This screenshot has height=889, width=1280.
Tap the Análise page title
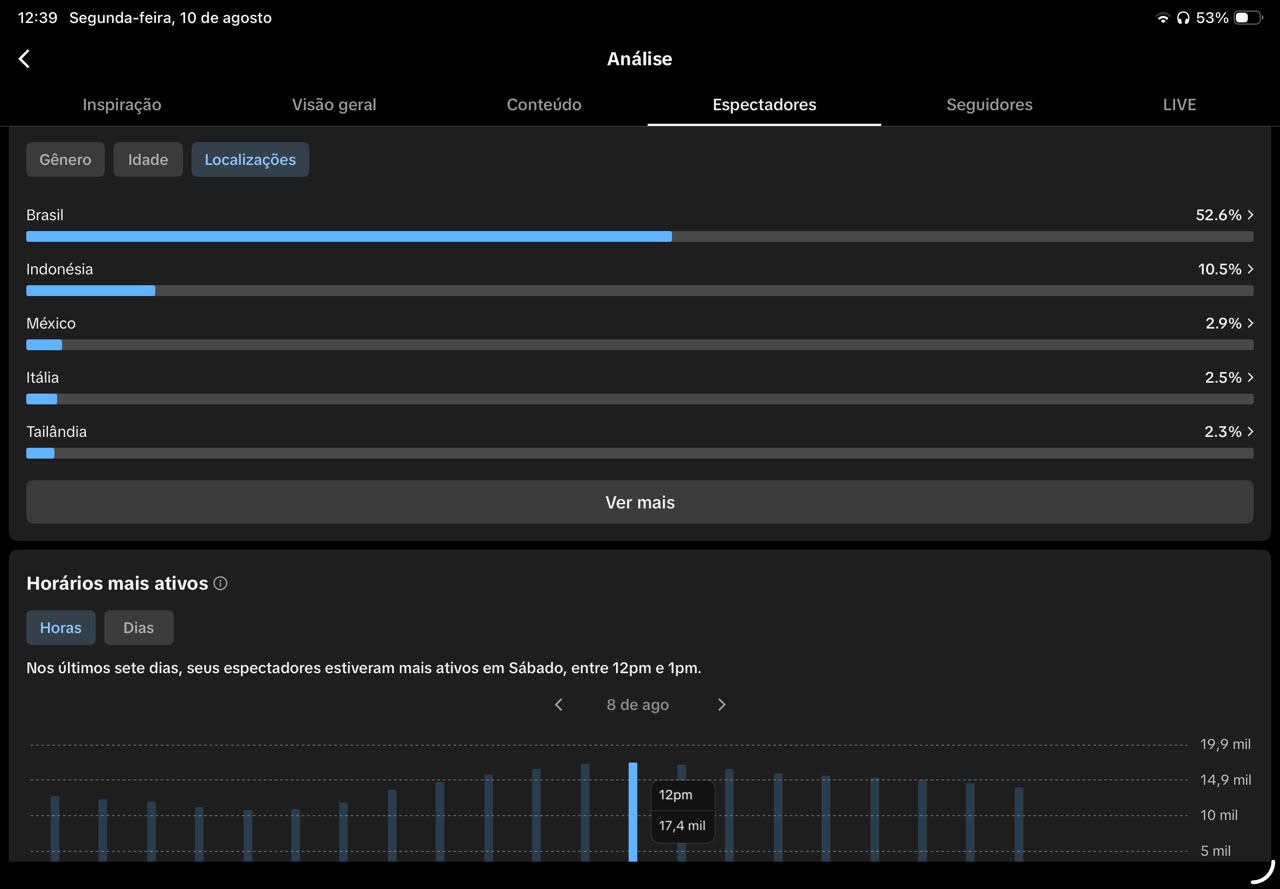point(640,59)
